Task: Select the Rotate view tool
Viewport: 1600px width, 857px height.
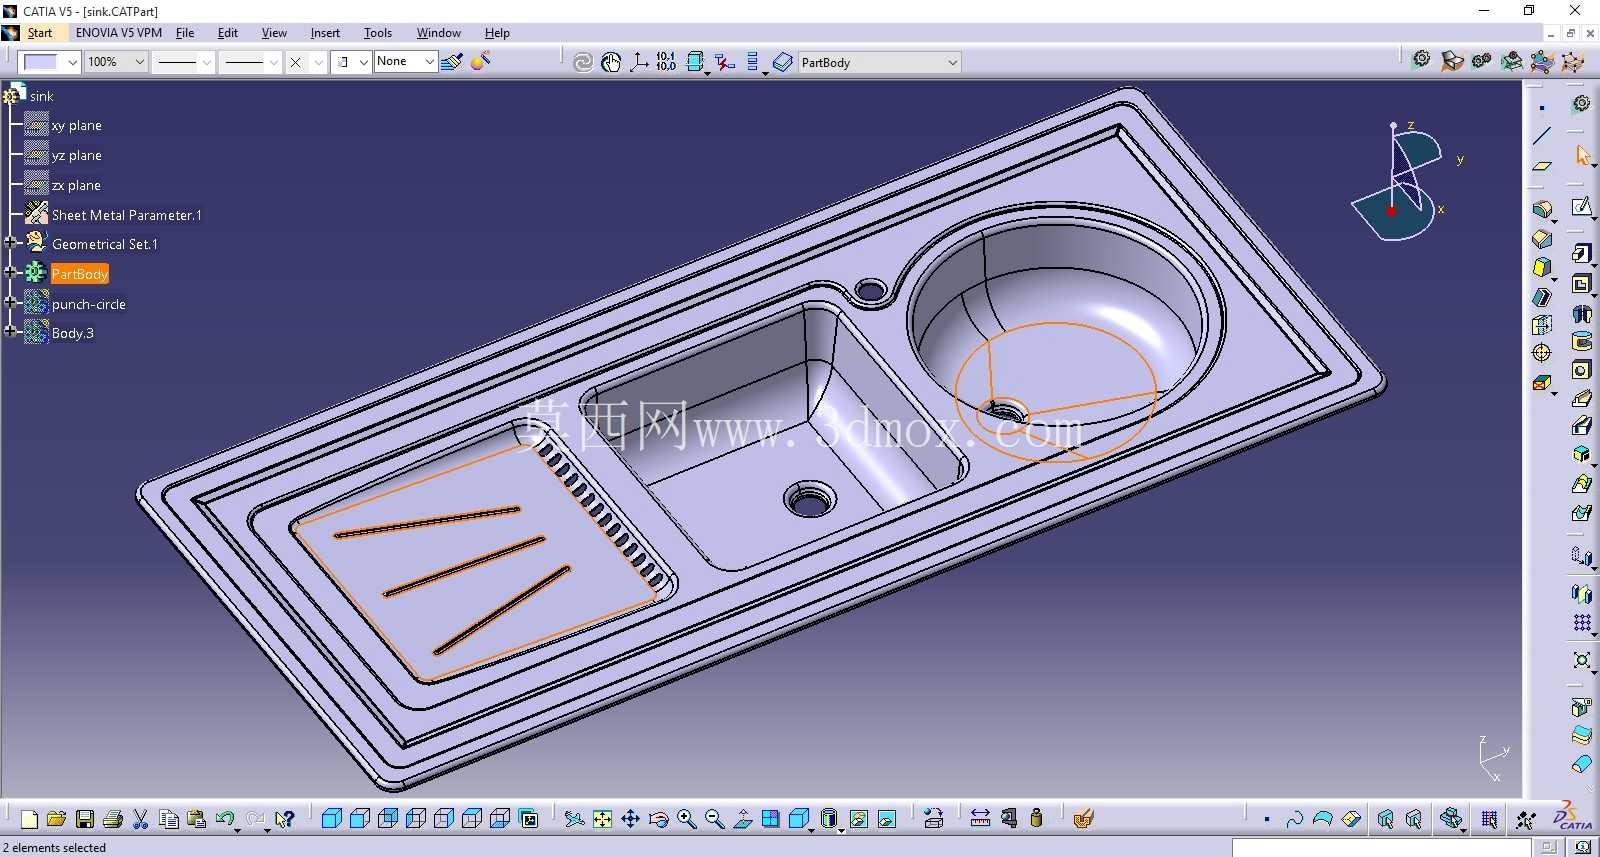Action: coord(658,820)
